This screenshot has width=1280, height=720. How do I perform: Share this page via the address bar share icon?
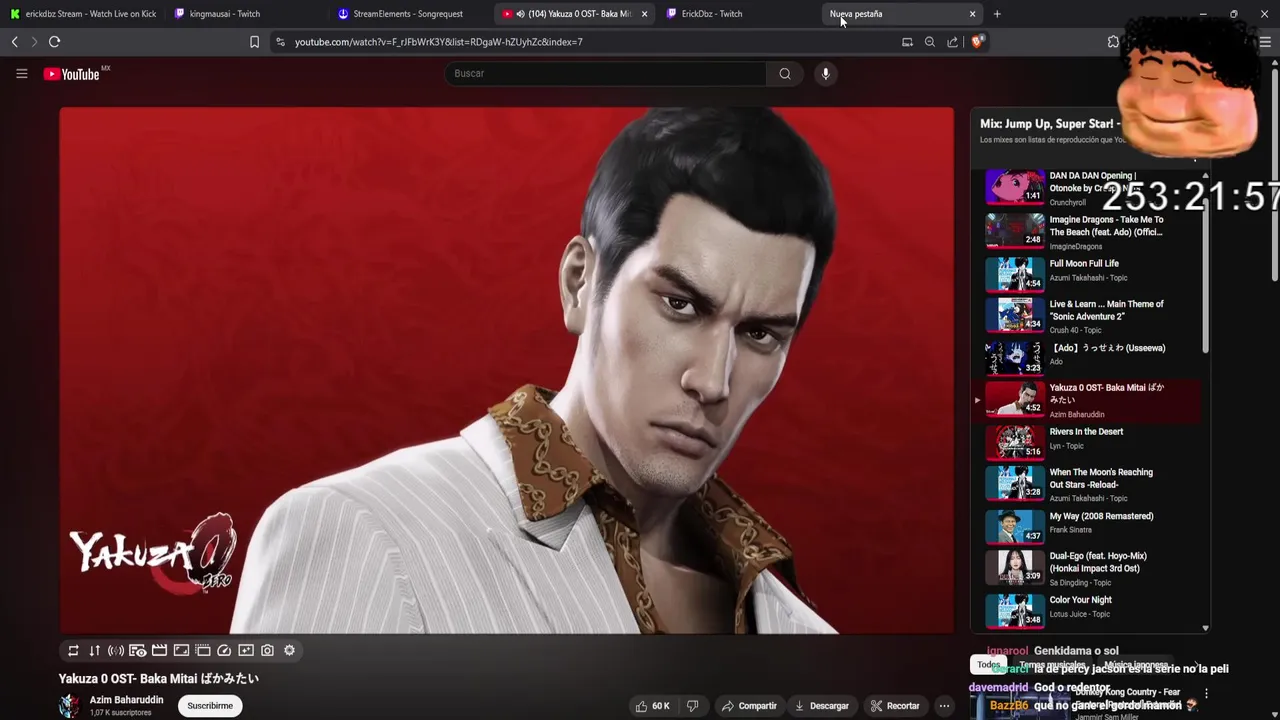(952, 42)
